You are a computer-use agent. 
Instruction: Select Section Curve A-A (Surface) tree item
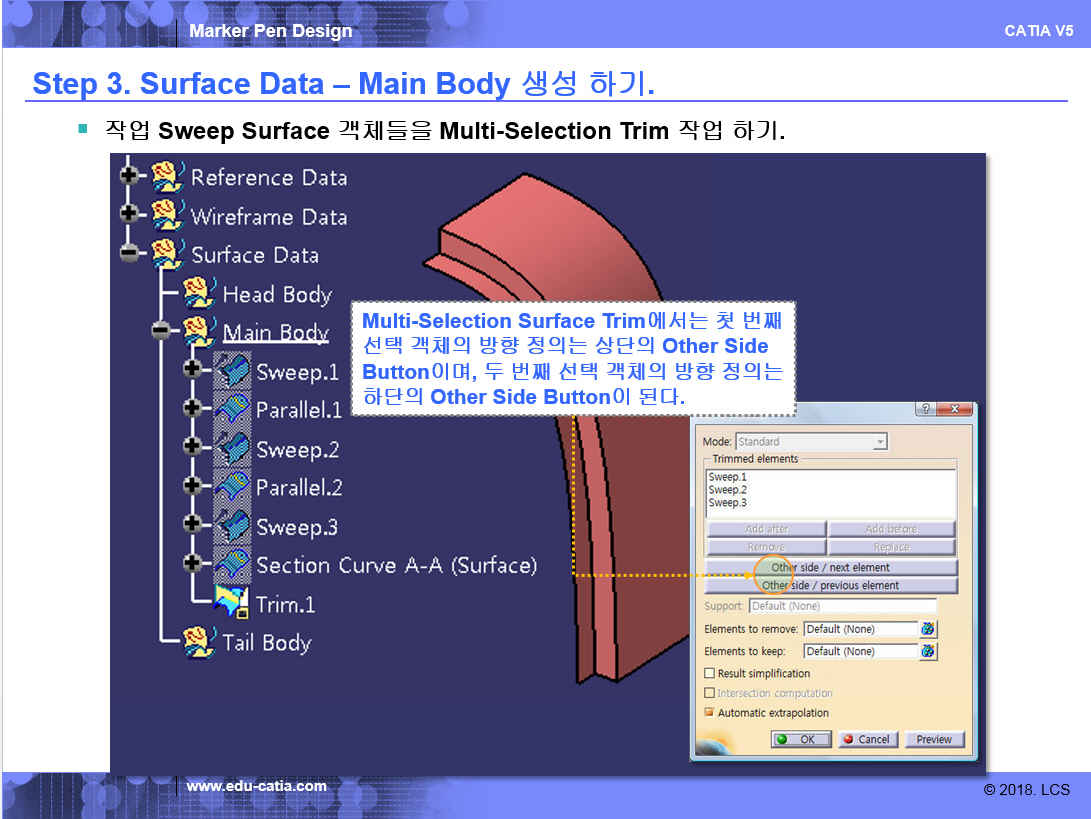click(x=395, y=565)
